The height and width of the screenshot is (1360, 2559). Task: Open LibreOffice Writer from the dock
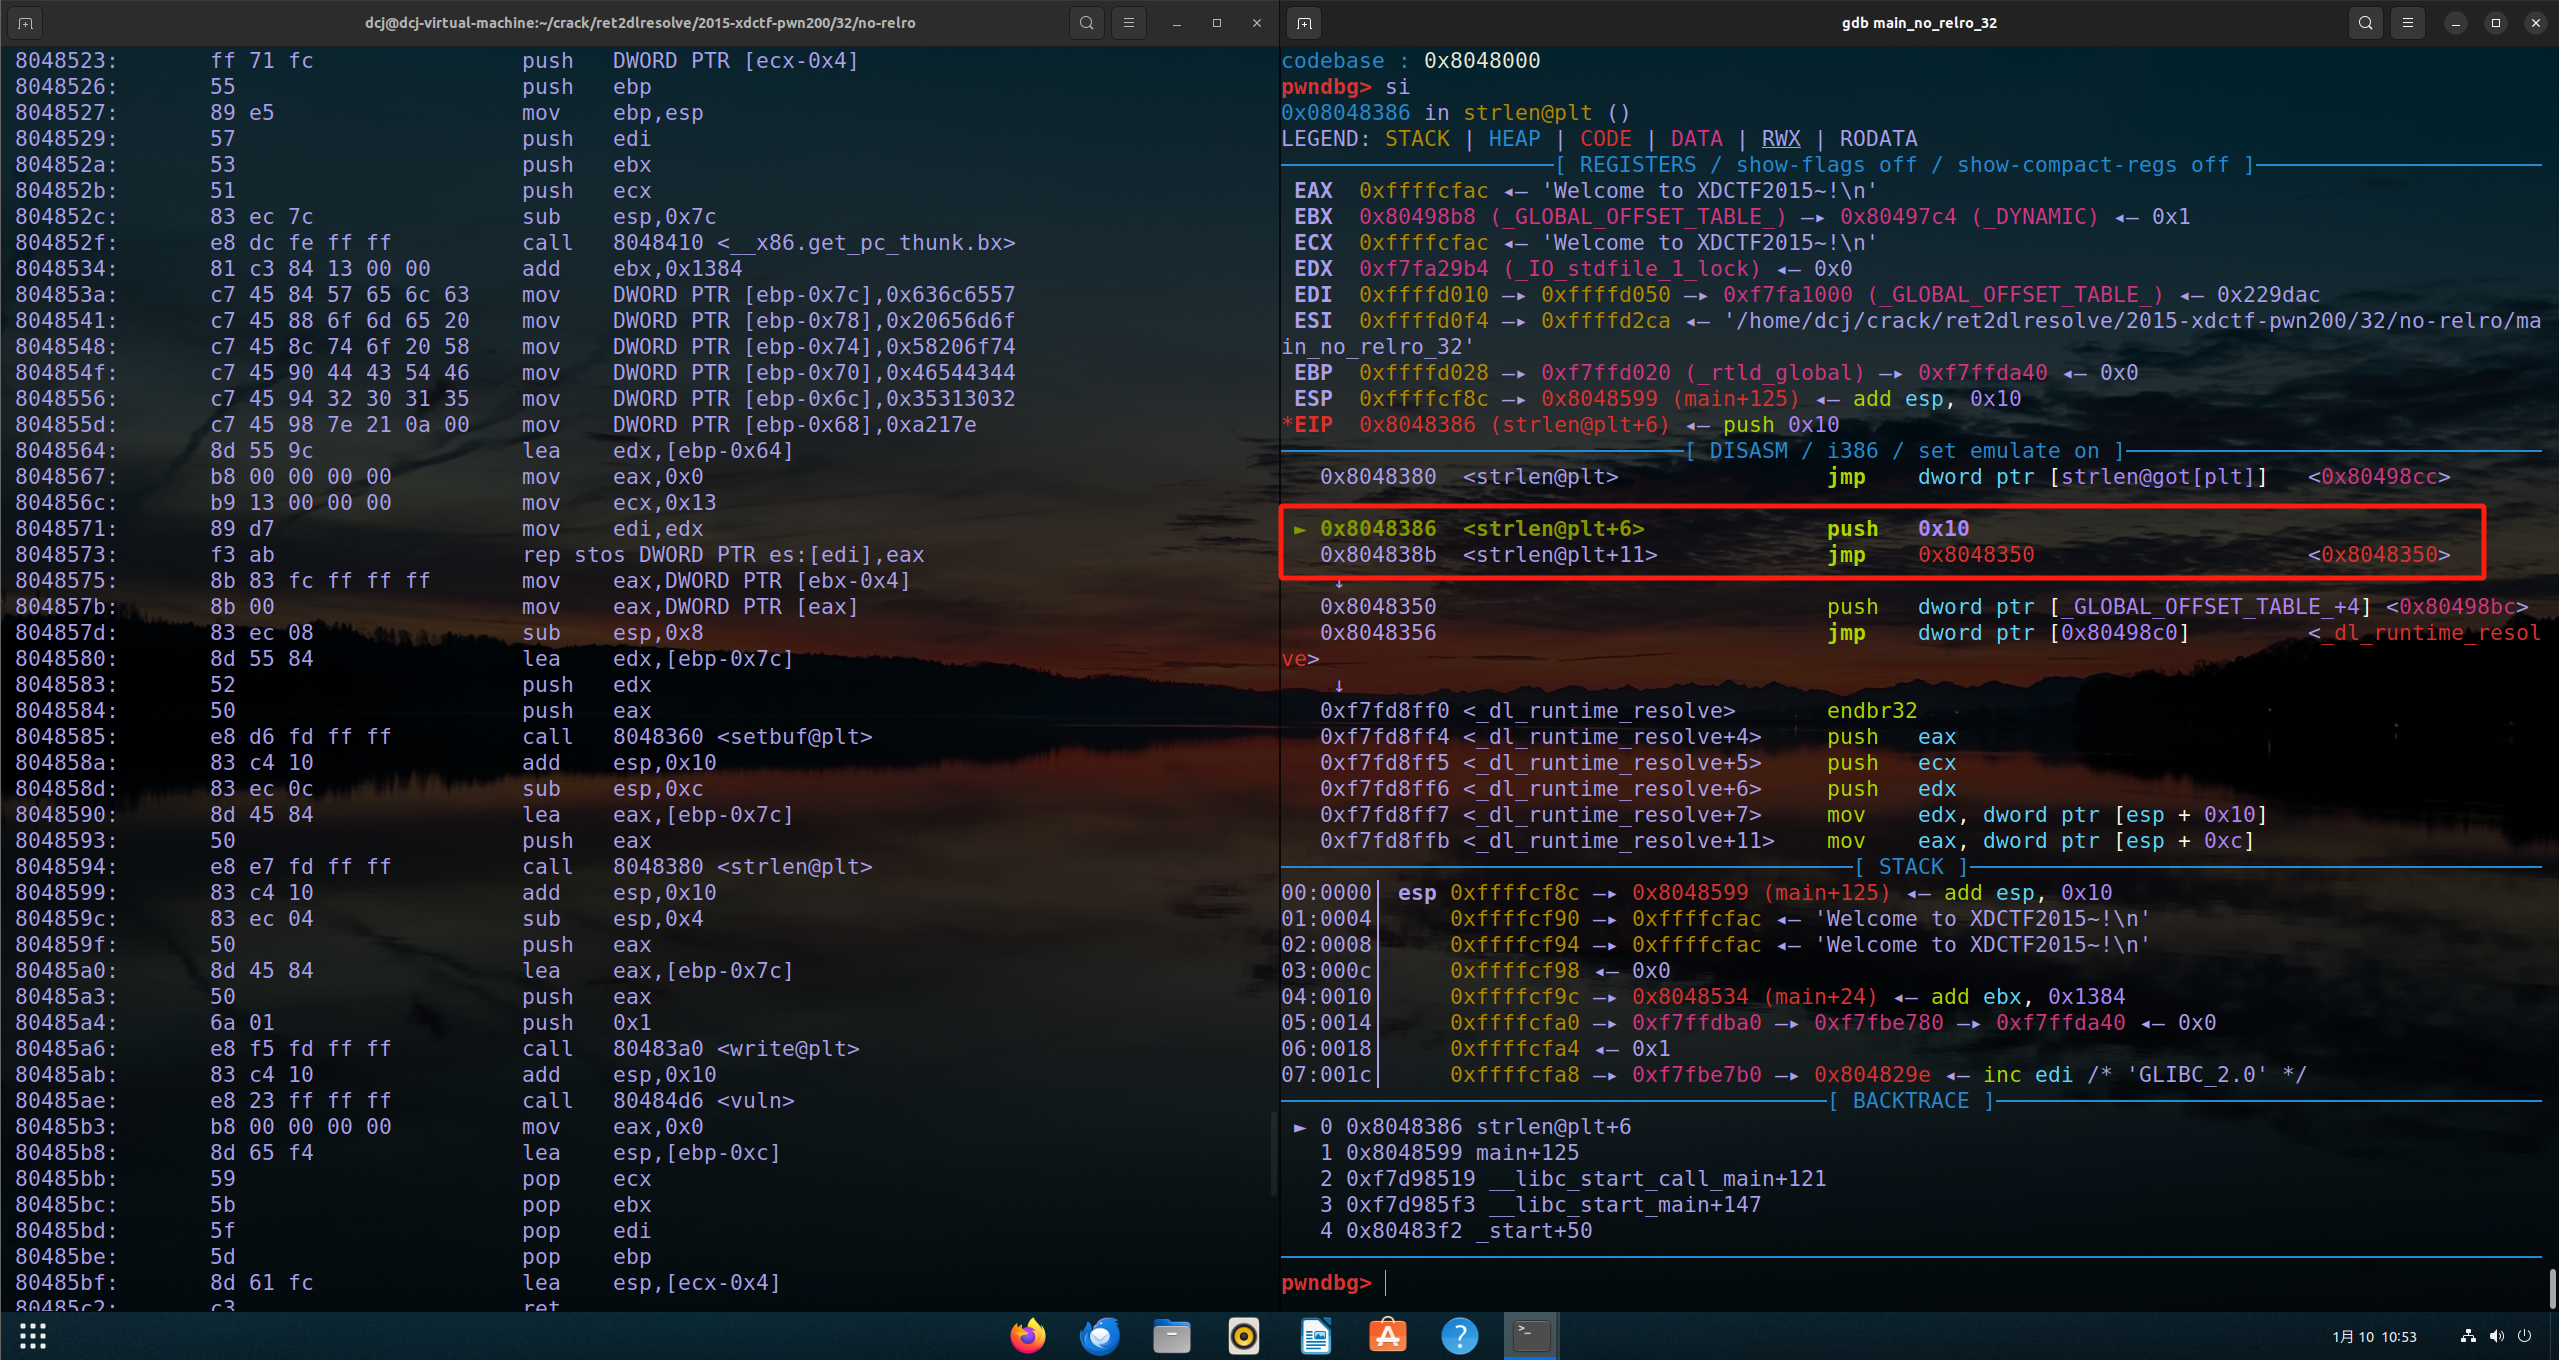click(x=1315, y=1336)
